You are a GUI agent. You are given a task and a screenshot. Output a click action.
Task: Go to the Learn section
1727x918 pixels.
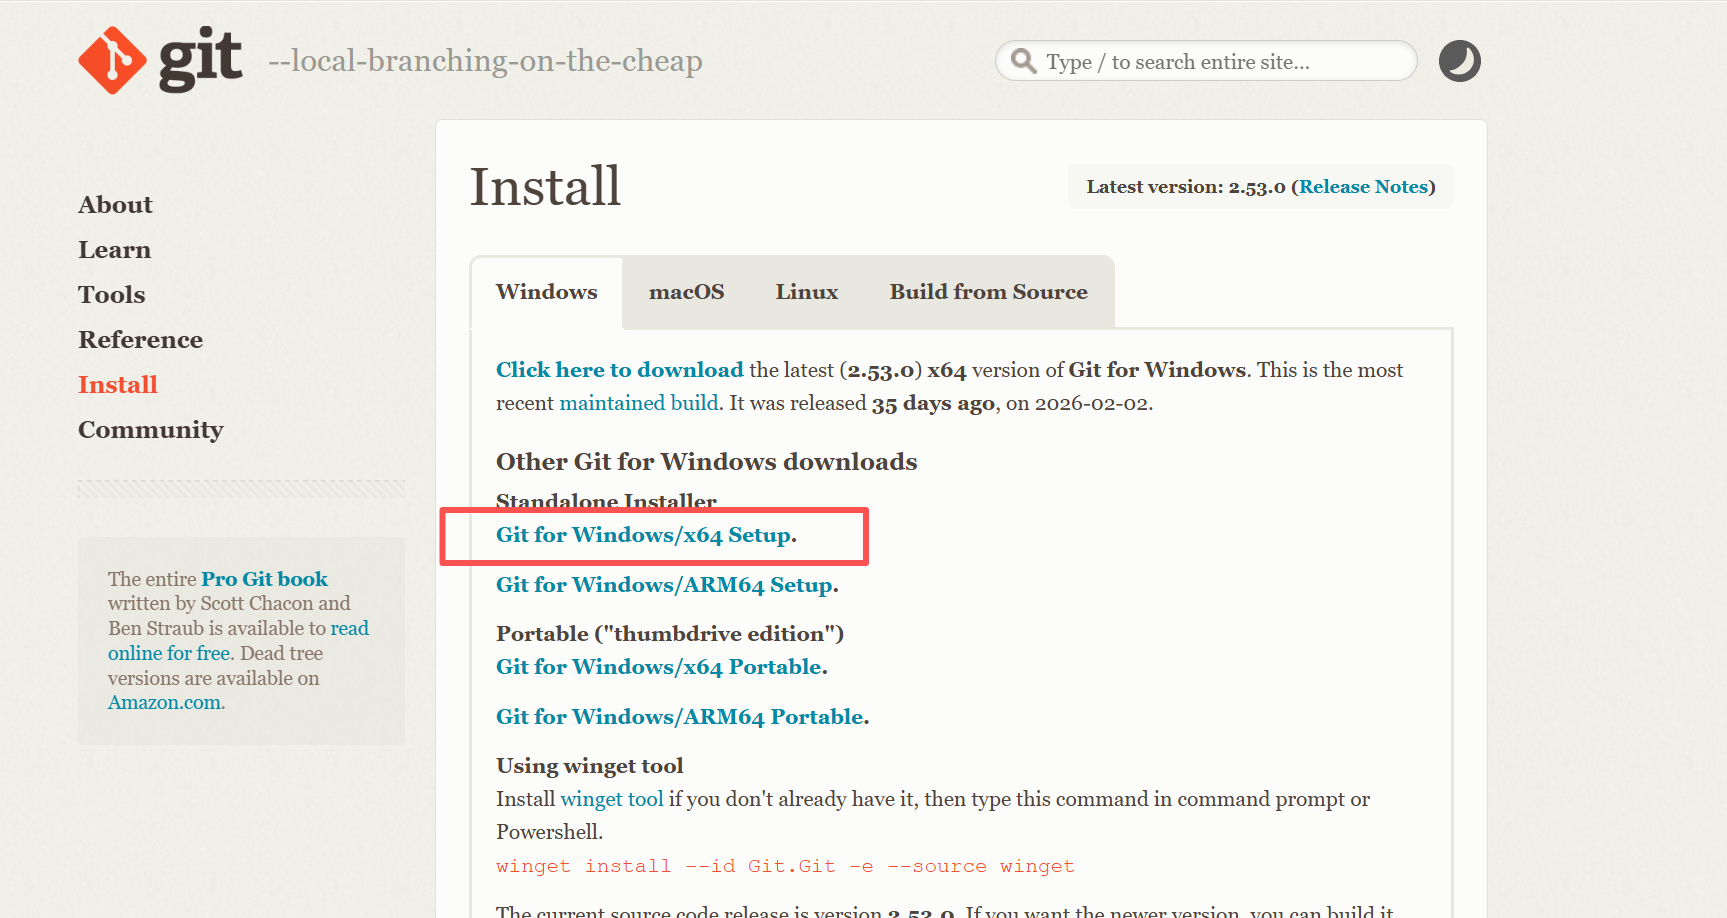(114, 250)
